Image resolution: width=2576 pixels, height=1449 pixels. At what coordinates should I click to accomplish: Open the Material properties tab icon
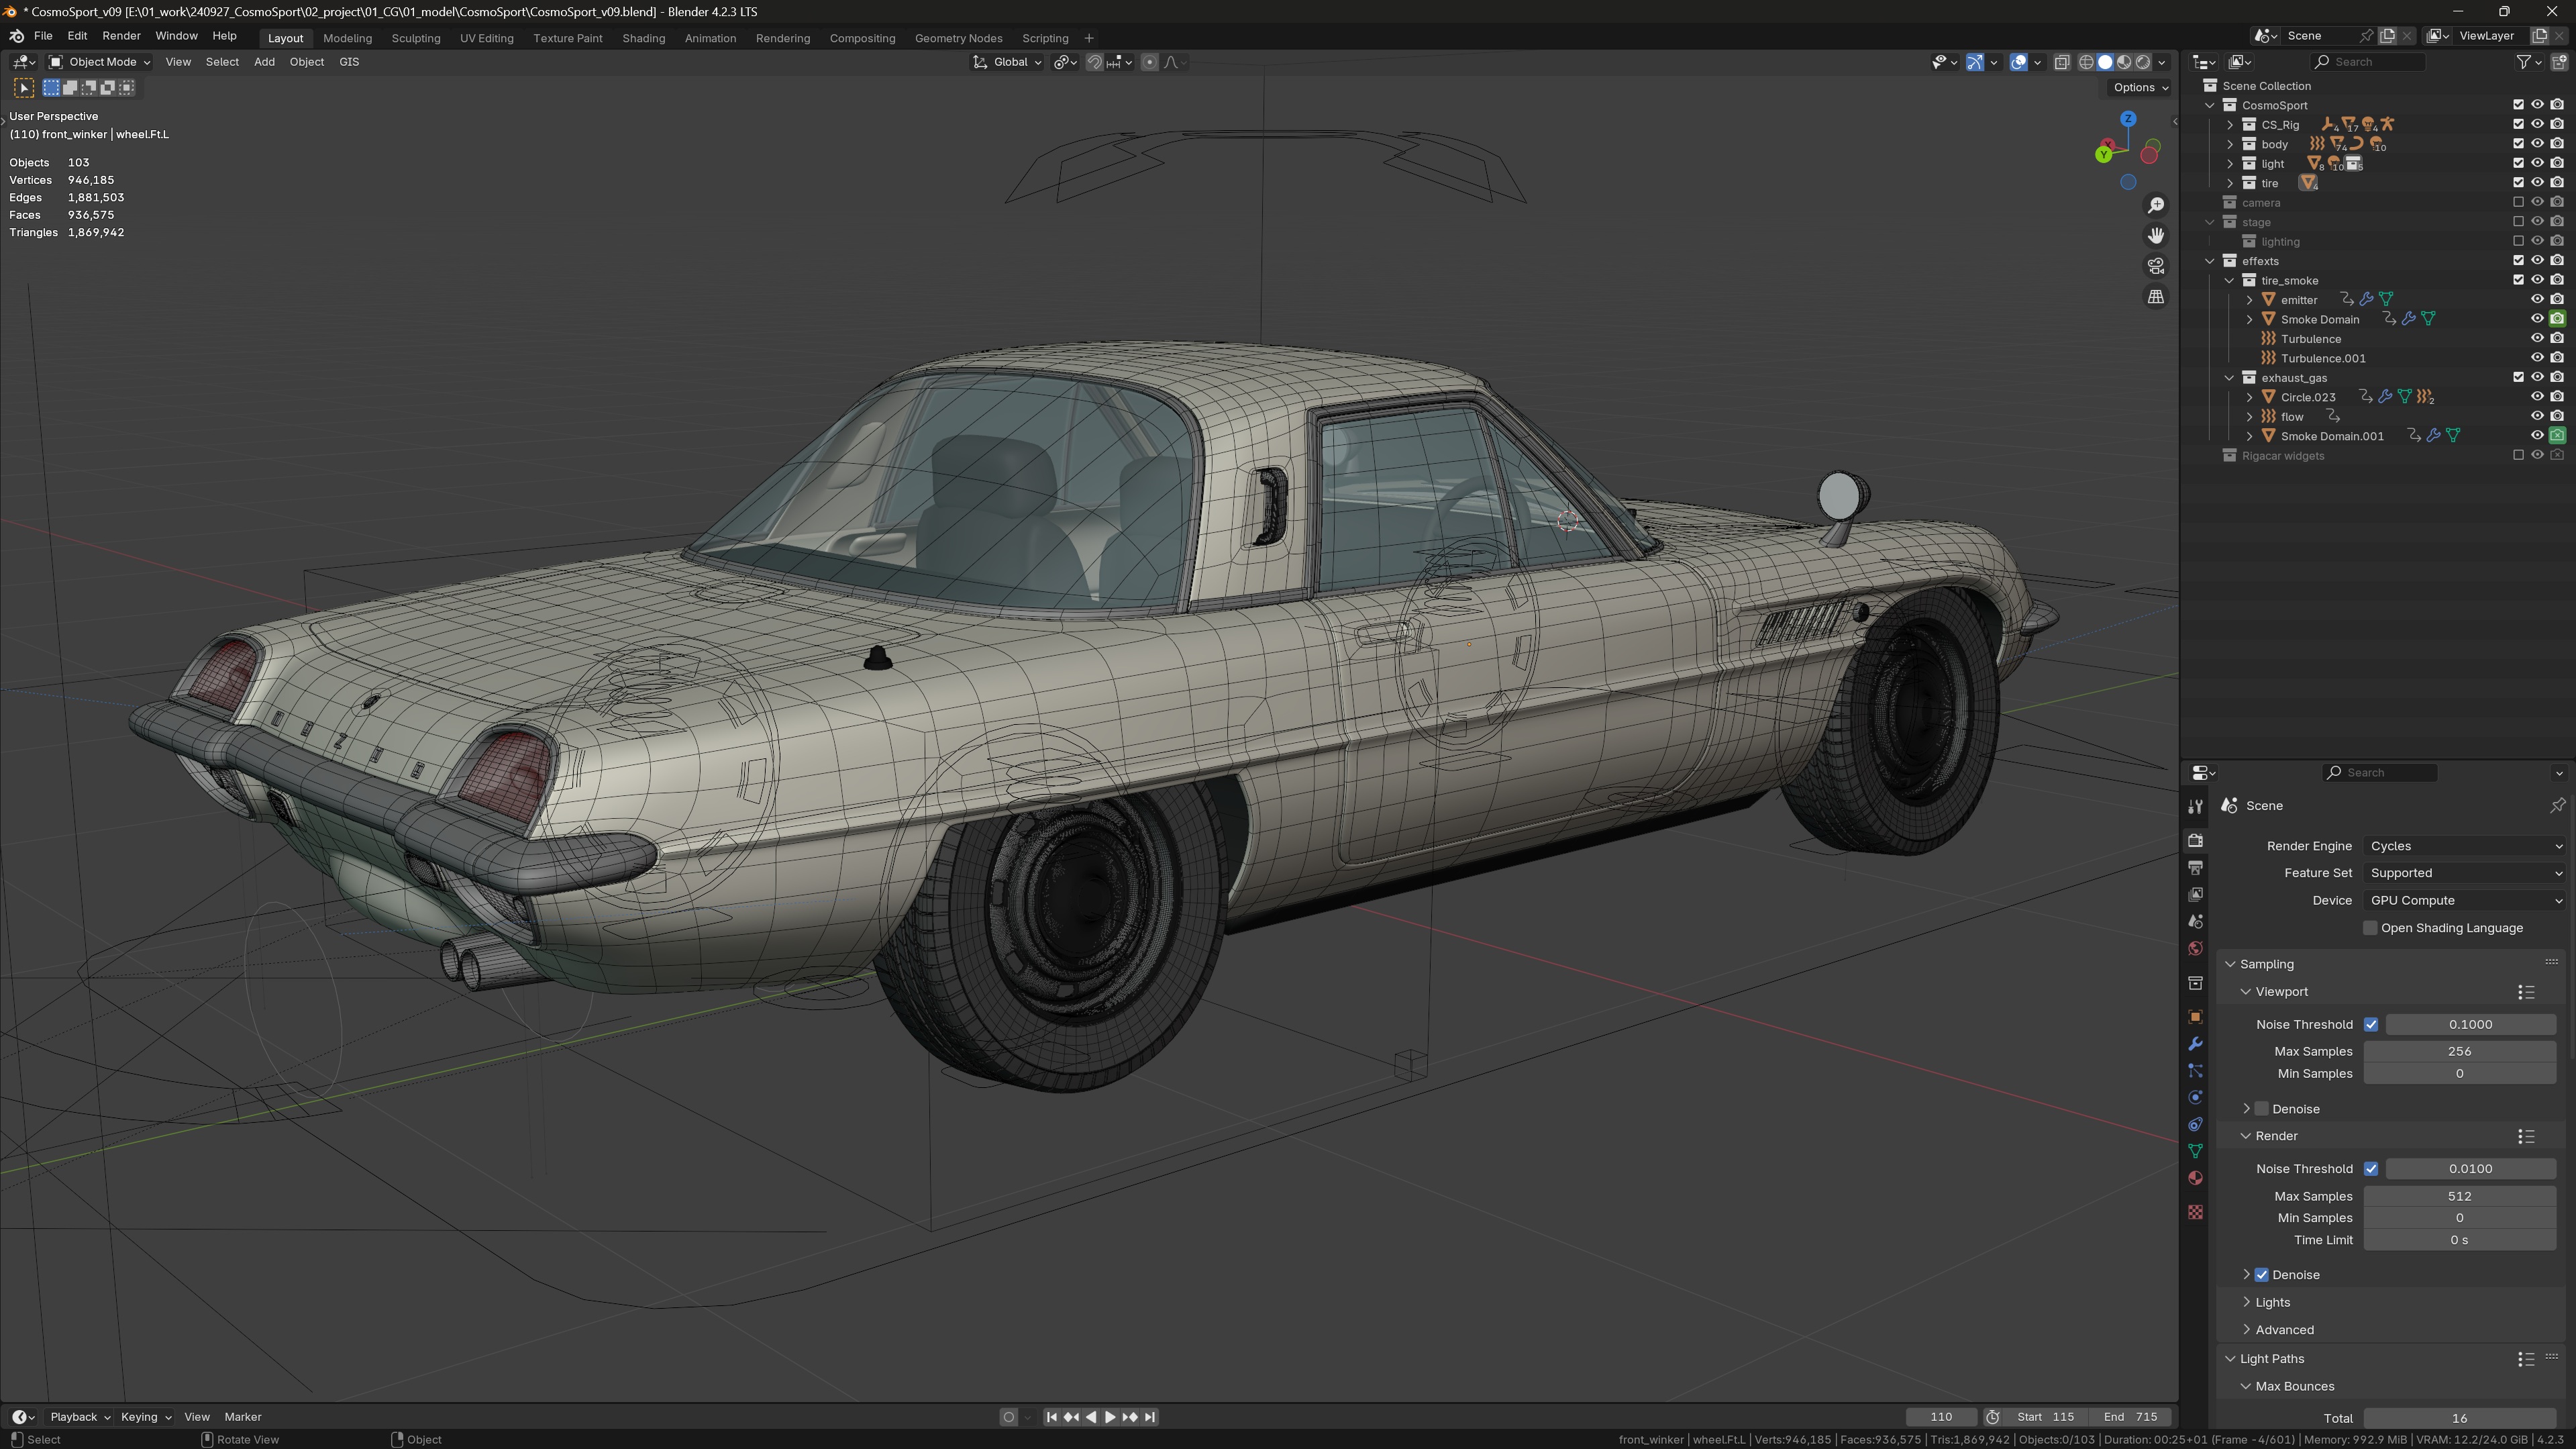[2195, 1178]
